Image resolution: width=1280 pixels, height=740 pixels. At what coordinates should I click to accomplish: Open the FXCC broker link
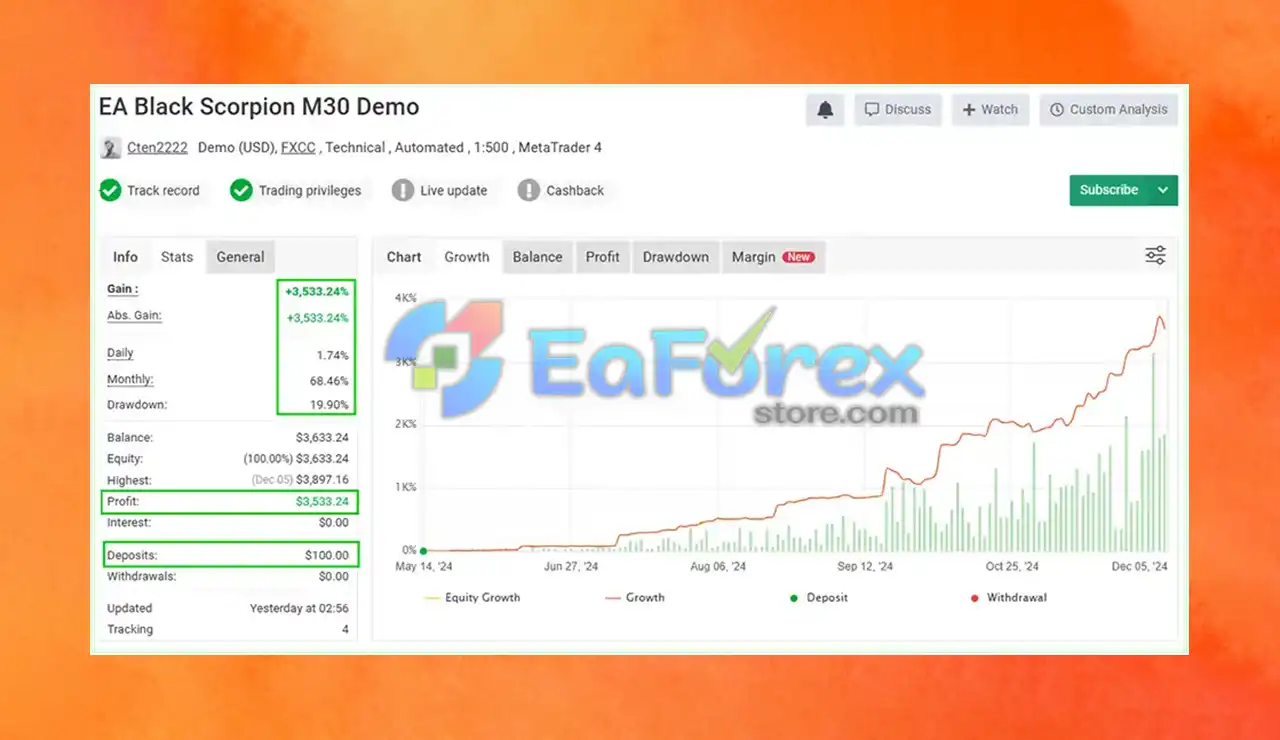point(298,148)
